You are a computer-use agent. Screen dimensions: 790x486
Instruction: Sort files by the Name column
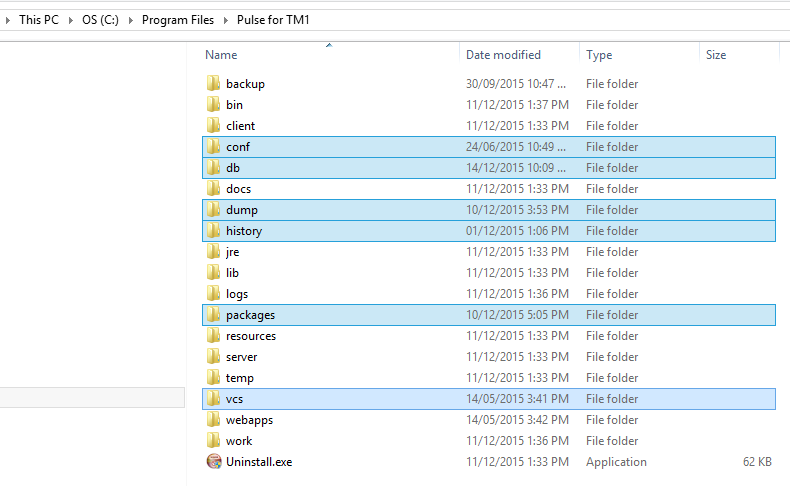click(x=222, y=55)
